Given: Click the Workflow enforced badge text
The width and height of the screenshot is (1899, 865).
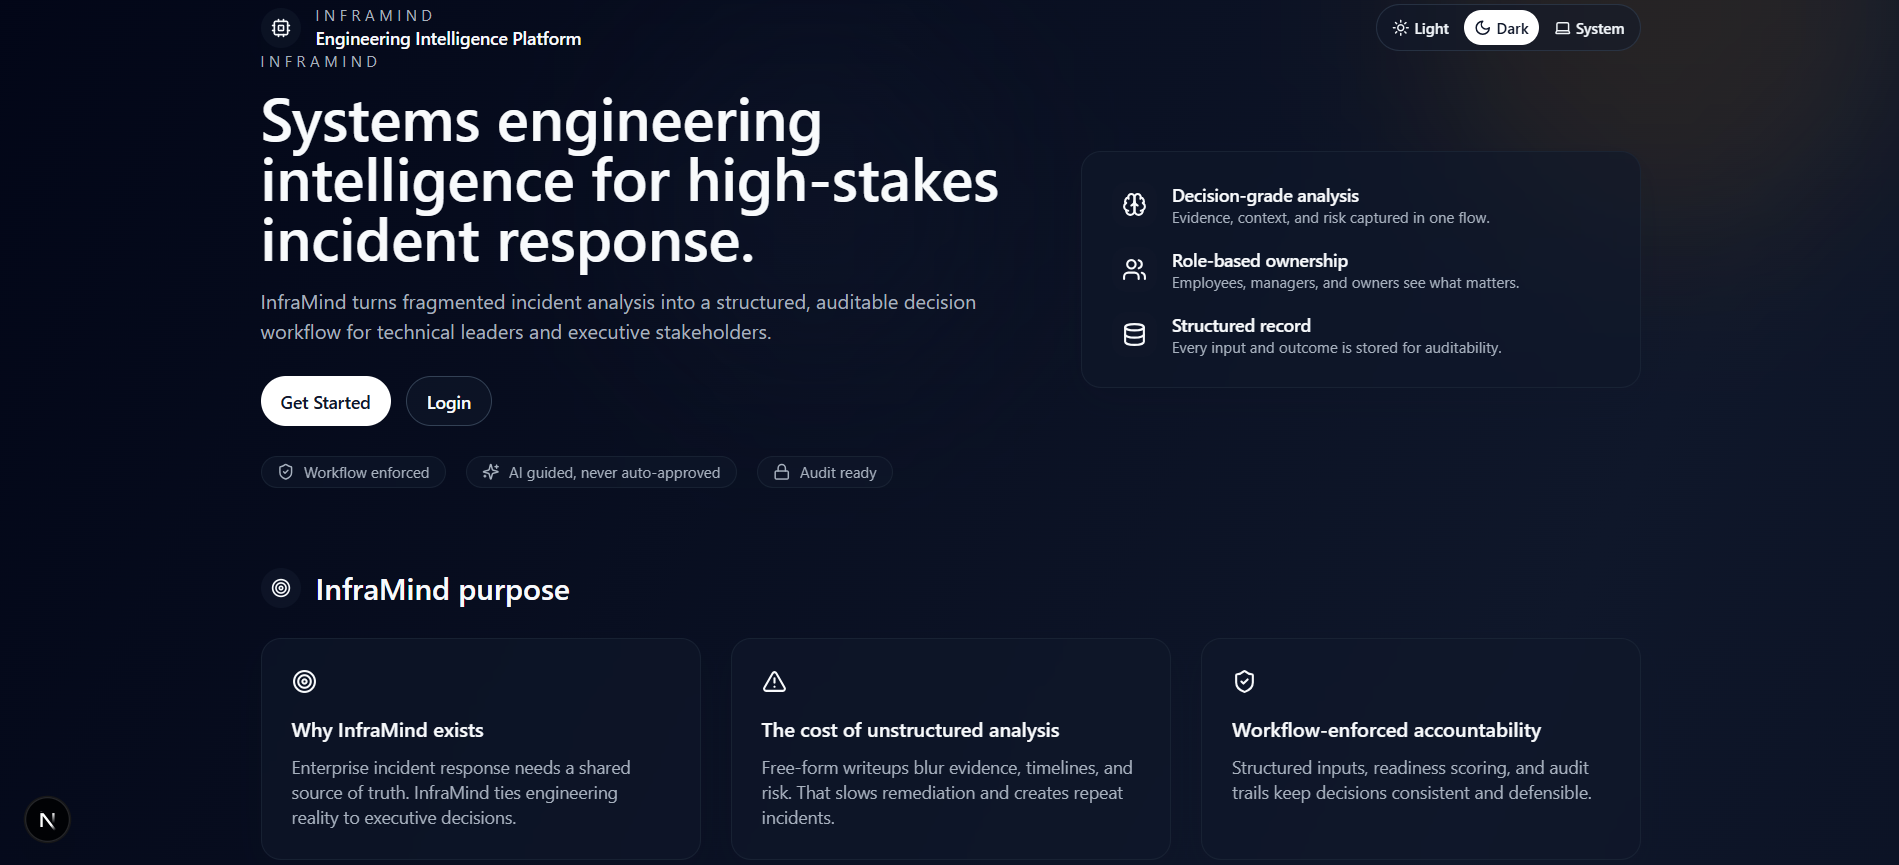Looking at the screenshot, I should pyautogui.click(x=367, y=472).
